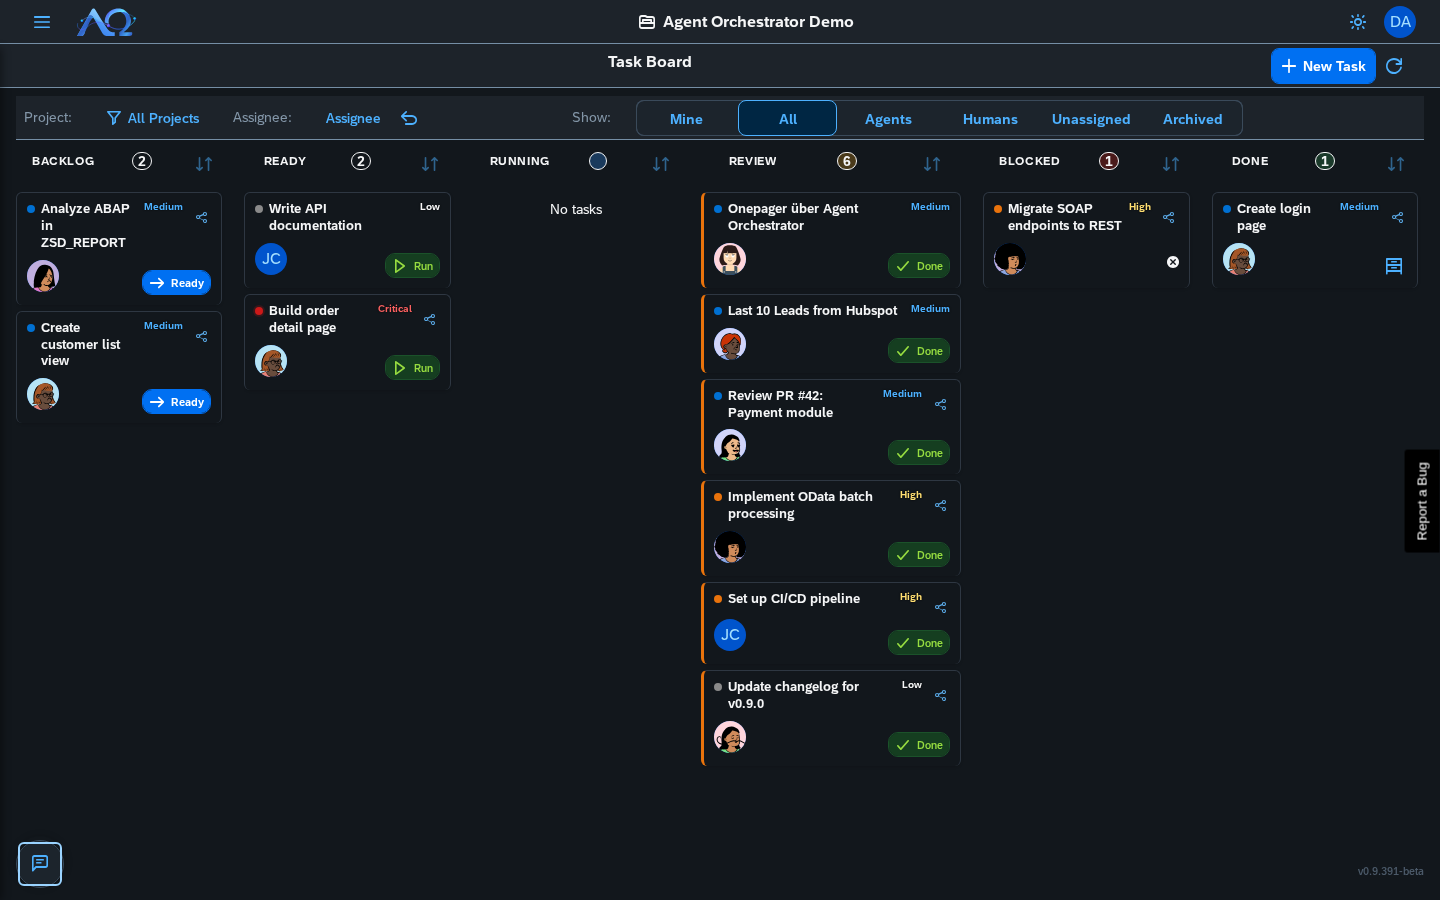
Task: Refresh the task board
Action: coord(1394,66)
